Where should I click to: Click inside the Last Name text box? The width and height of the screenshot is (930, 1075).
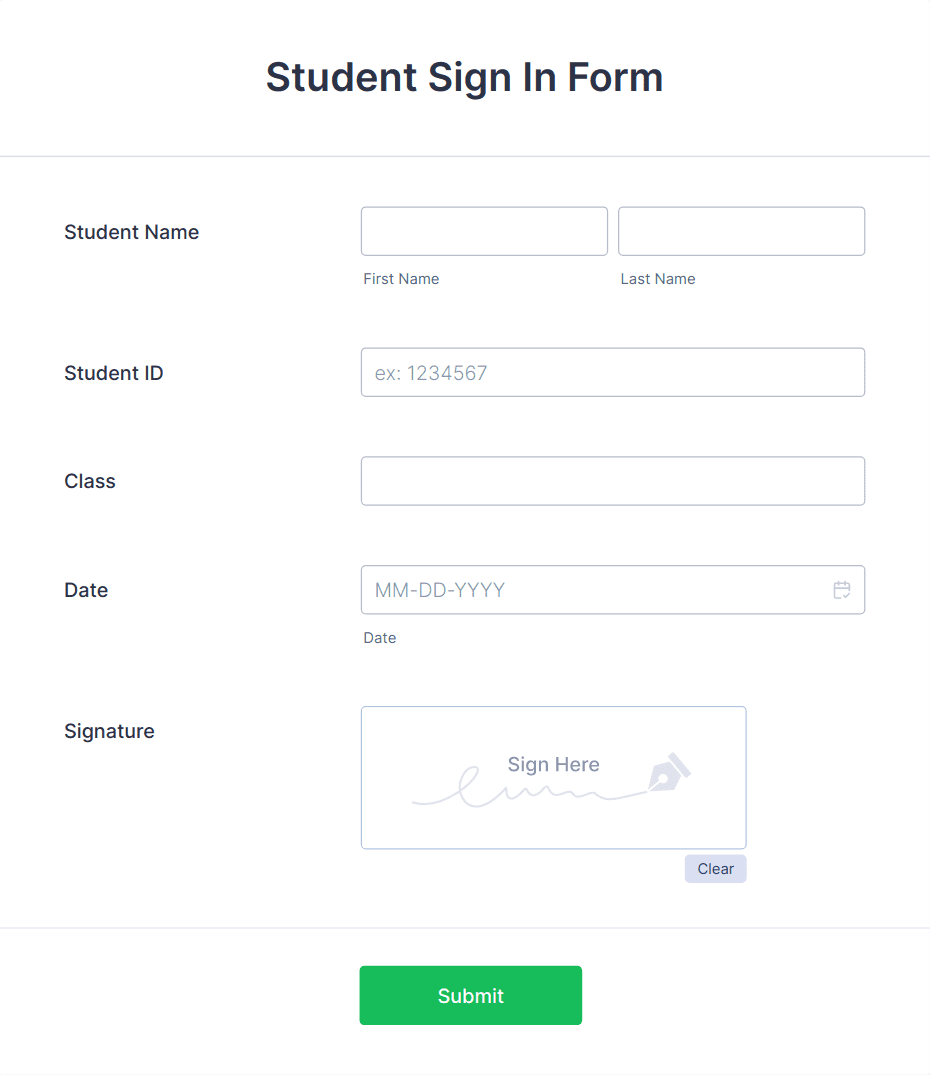pyautogui.click(x=741, y=231)
